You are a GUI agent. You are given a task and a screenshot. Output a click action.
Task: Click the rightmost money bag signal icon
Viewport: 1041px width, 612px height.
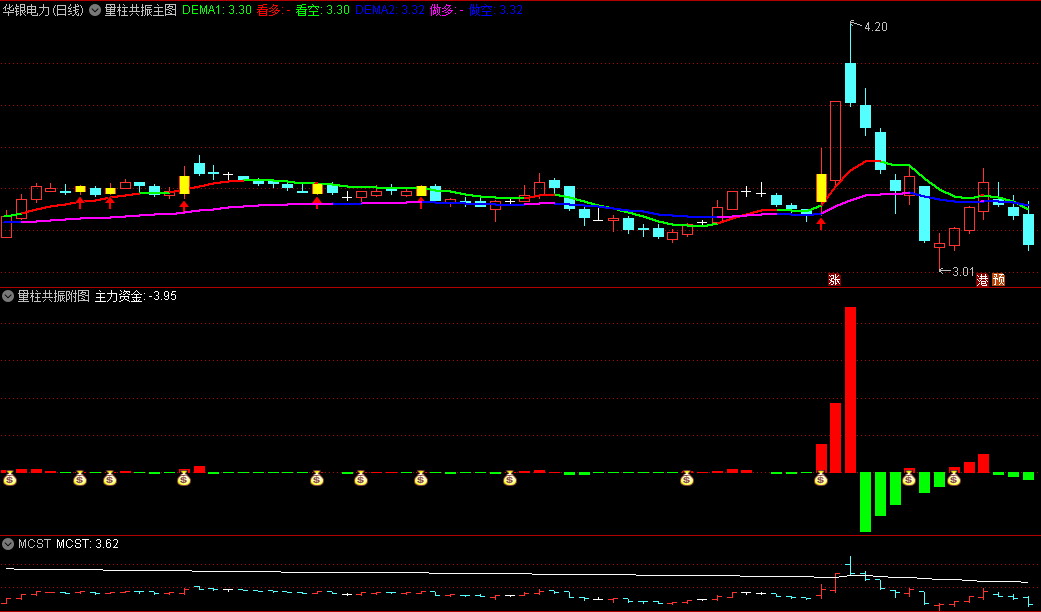[x=954, y=478]
